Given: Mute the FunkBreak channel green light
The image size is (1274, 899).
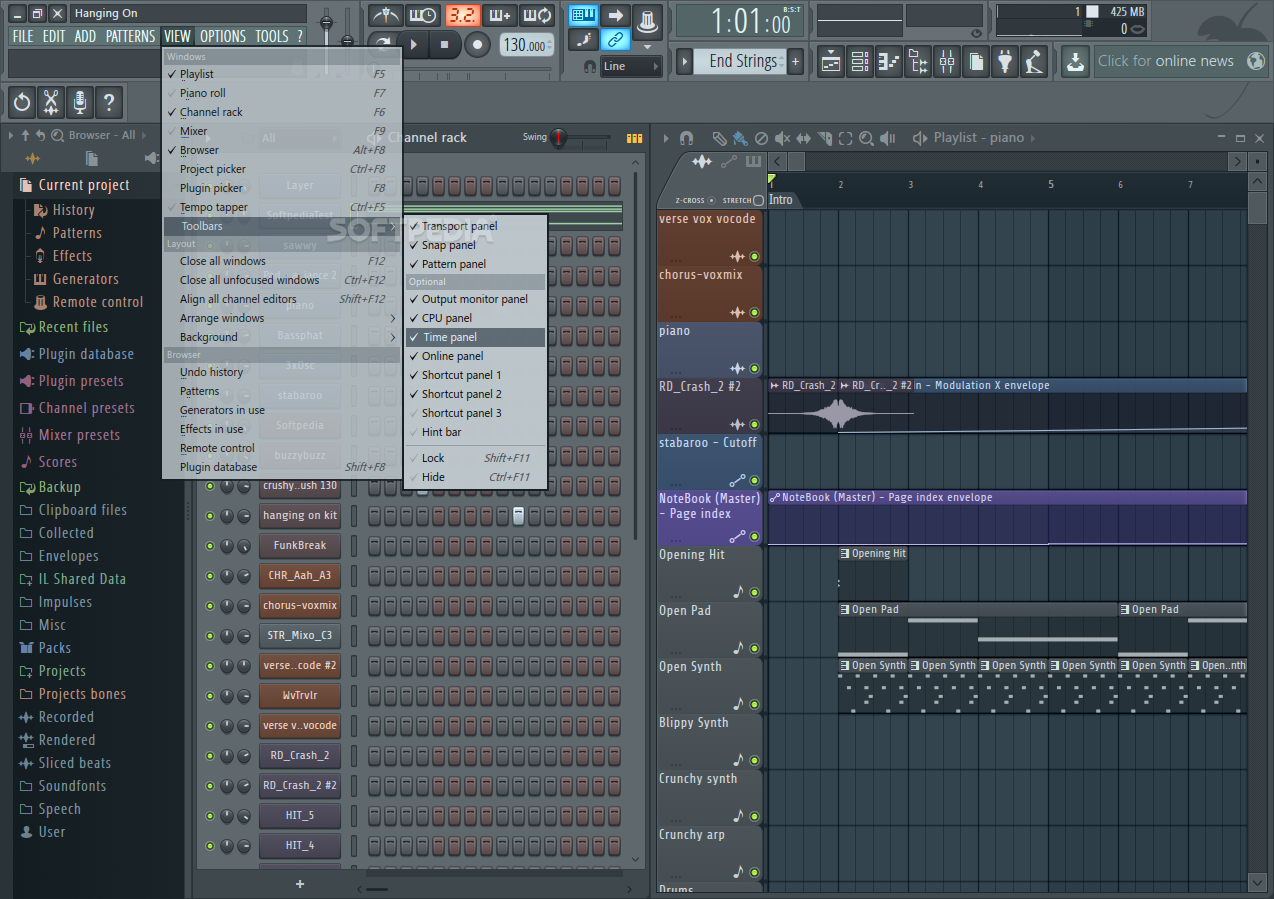Looking at the screenshot, I should point(210,546).
